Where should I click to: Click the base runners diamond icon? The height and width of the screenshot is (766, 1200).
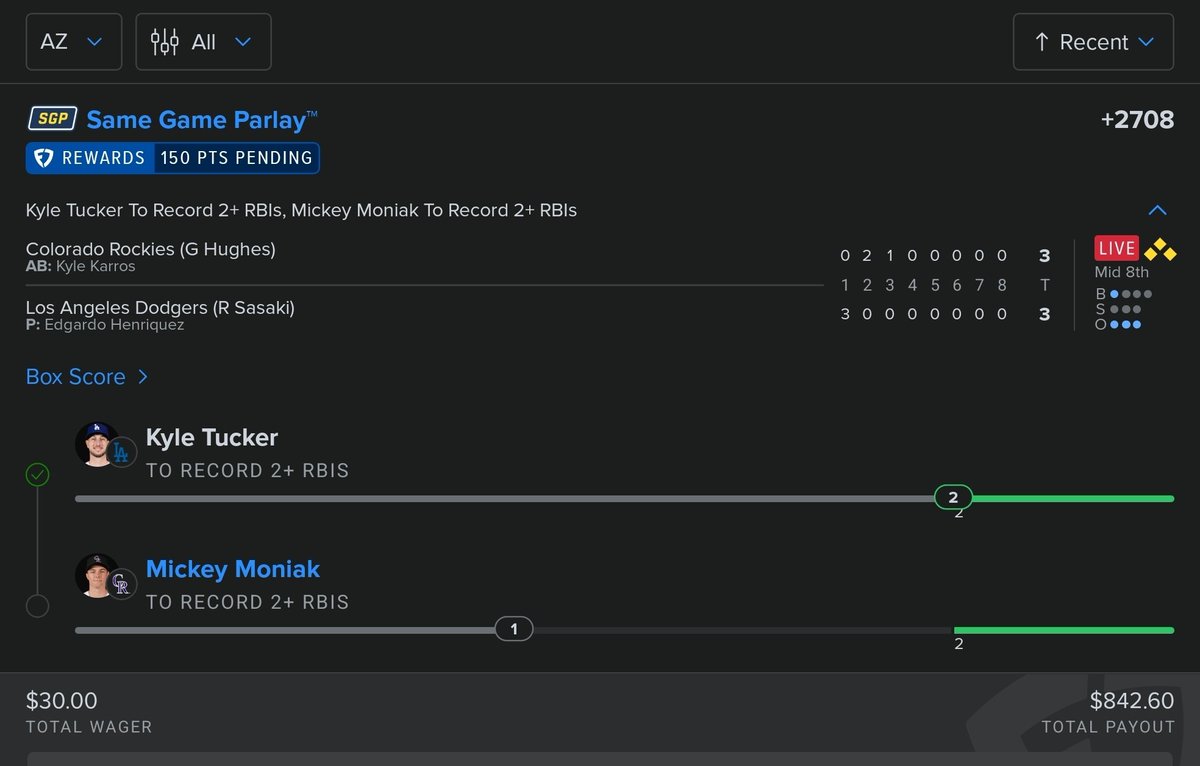click(x=1160, y=249)
